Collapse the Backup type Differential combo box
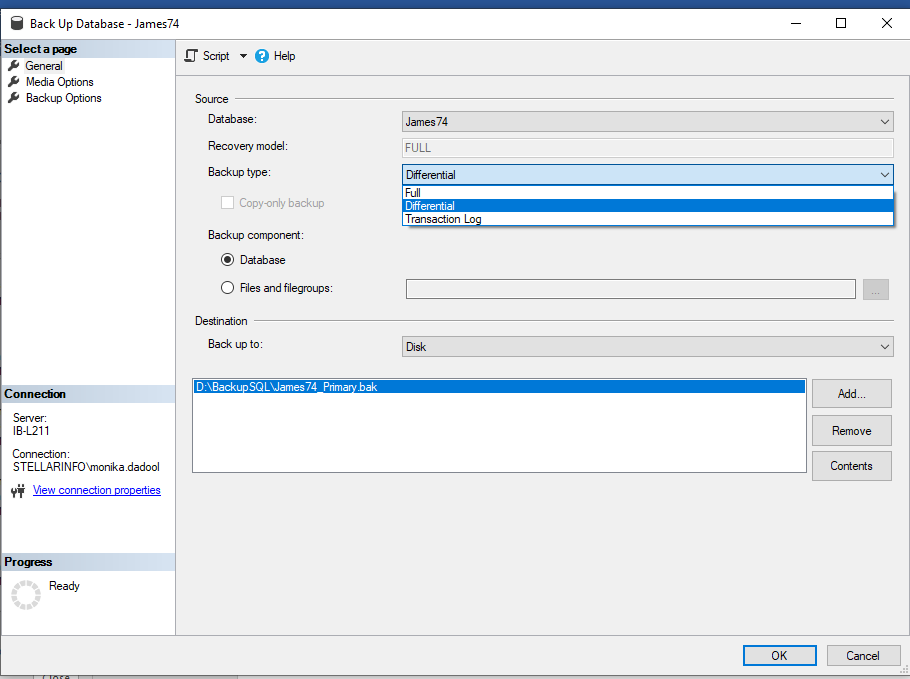Image resolution: width=910 pixels, height=679 pixels. [648, 175]
